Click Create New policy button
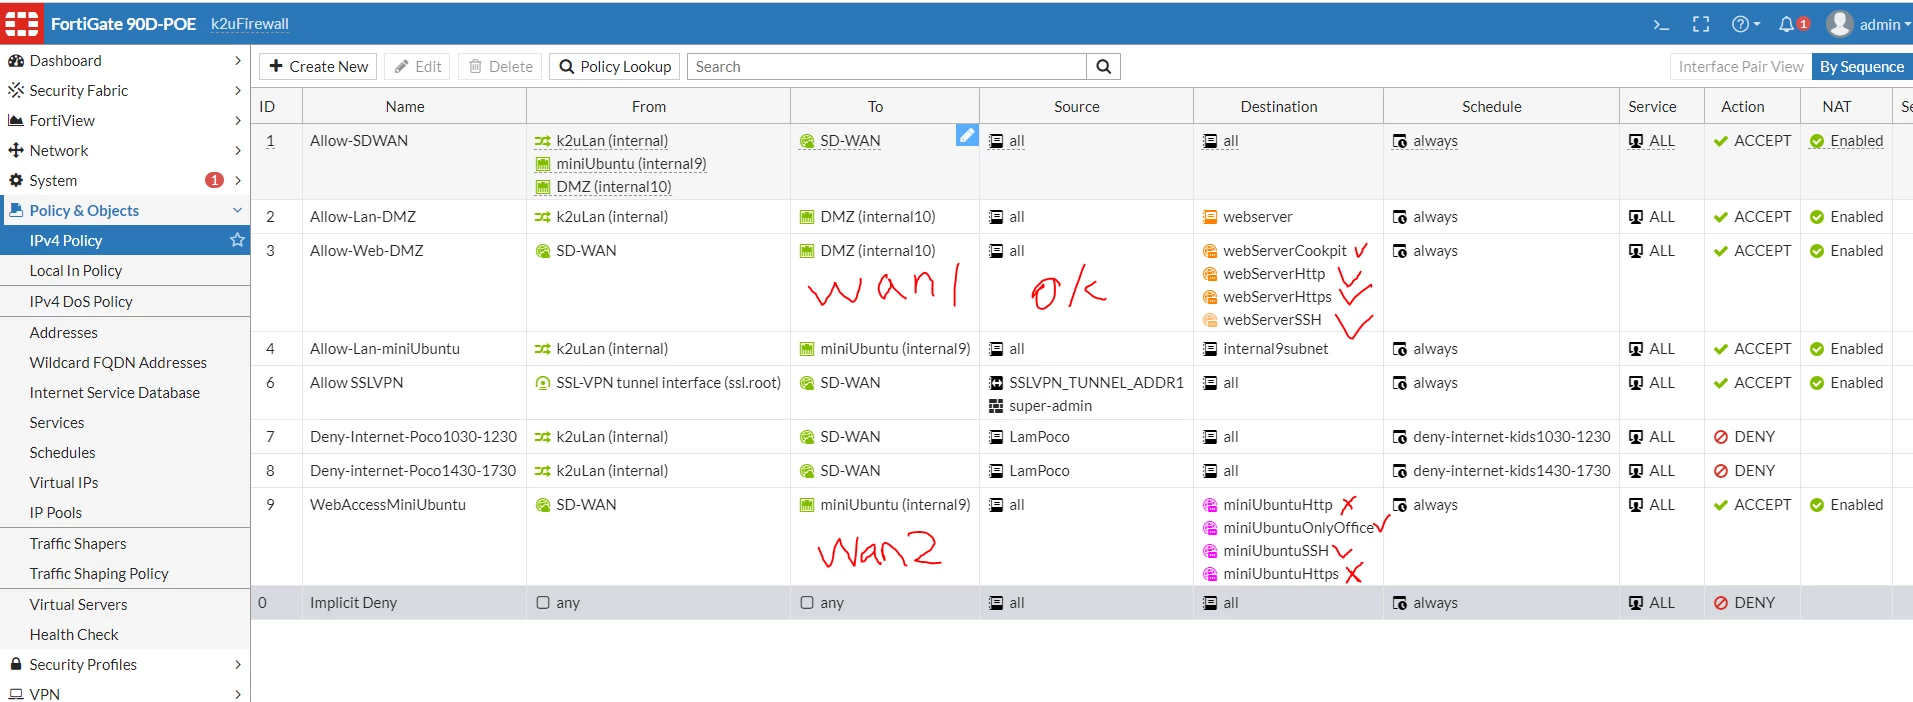The height and width of the screenshot is (702, 1913). click(x=318, y=66)
